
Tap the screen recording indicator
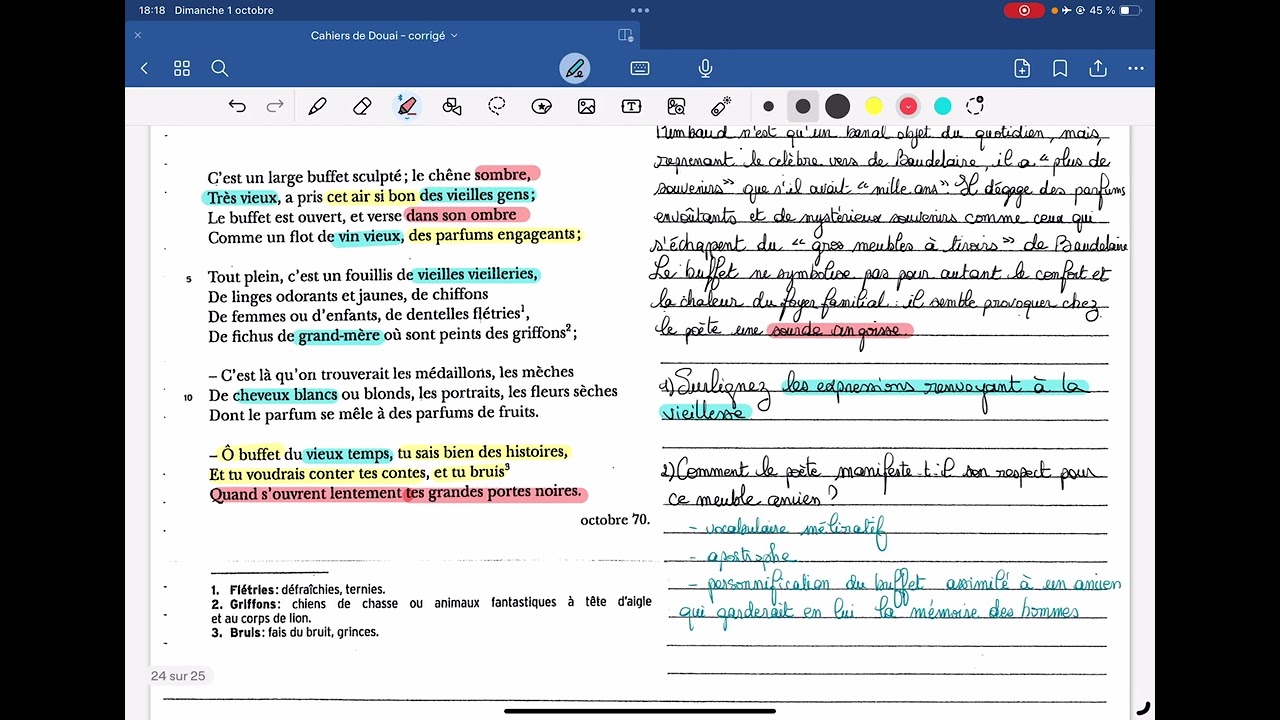pos(1023,10)
